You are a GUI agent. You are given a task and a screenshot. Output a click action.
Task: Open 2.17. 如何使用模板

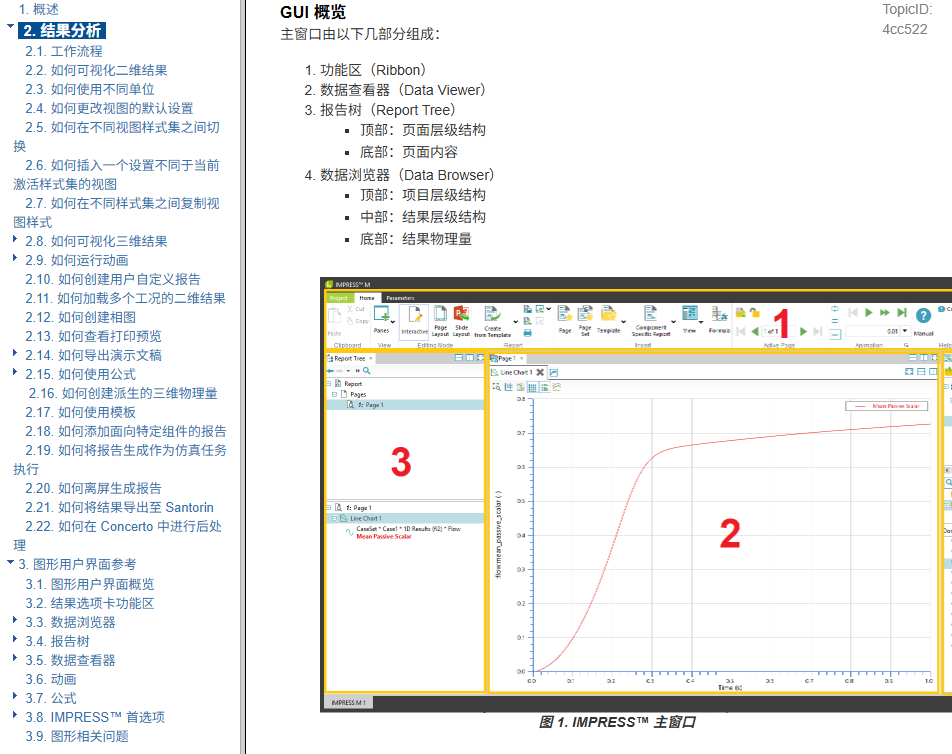tap(80, 412)
